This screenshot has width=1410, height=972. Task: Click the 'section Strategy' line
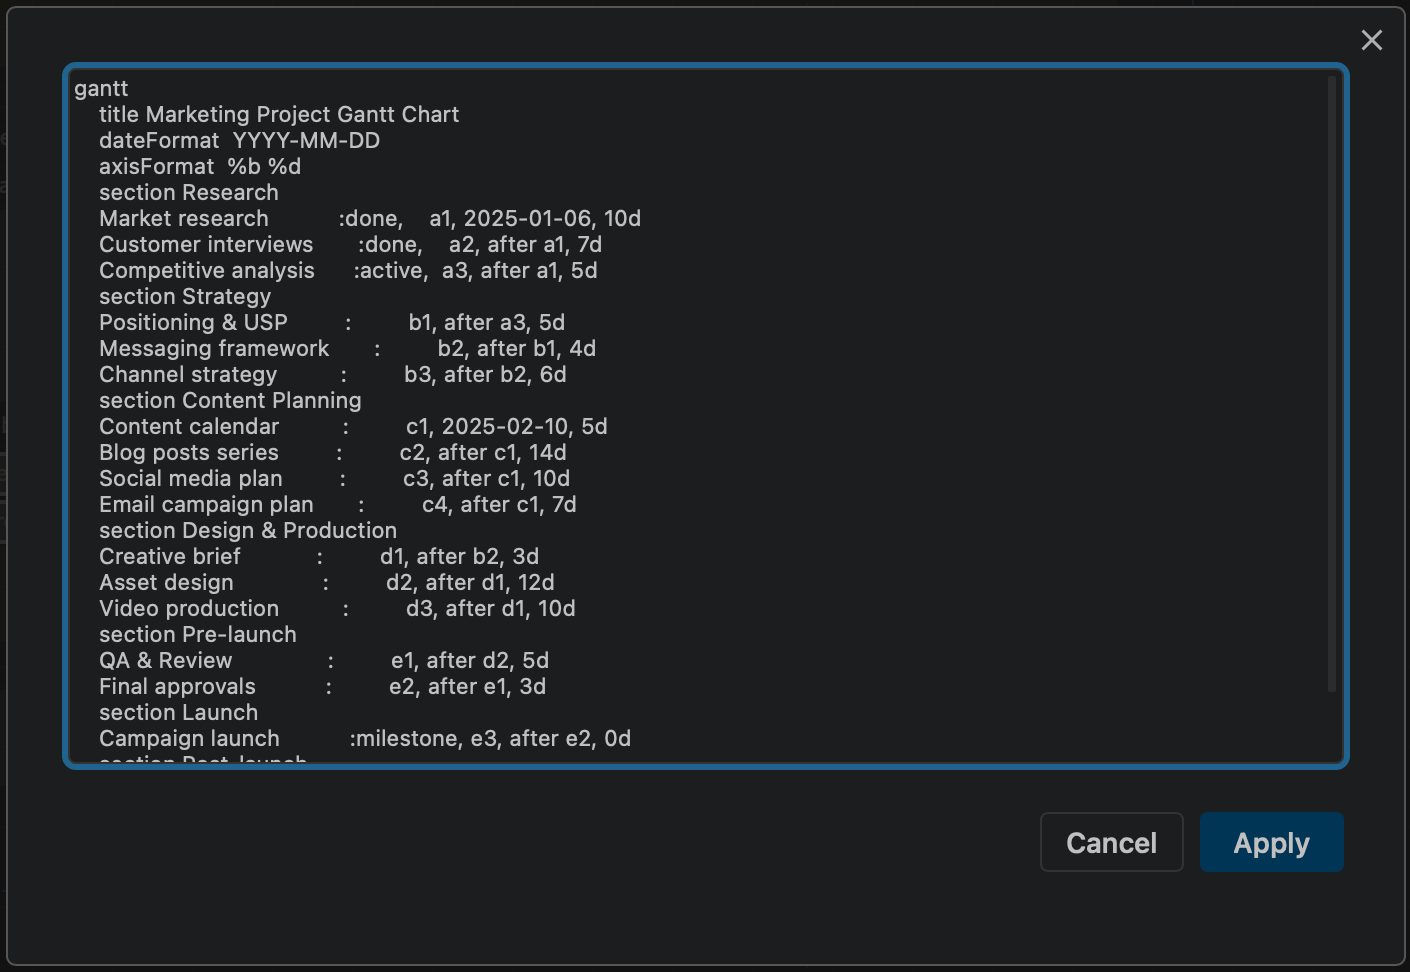point(185,297)
